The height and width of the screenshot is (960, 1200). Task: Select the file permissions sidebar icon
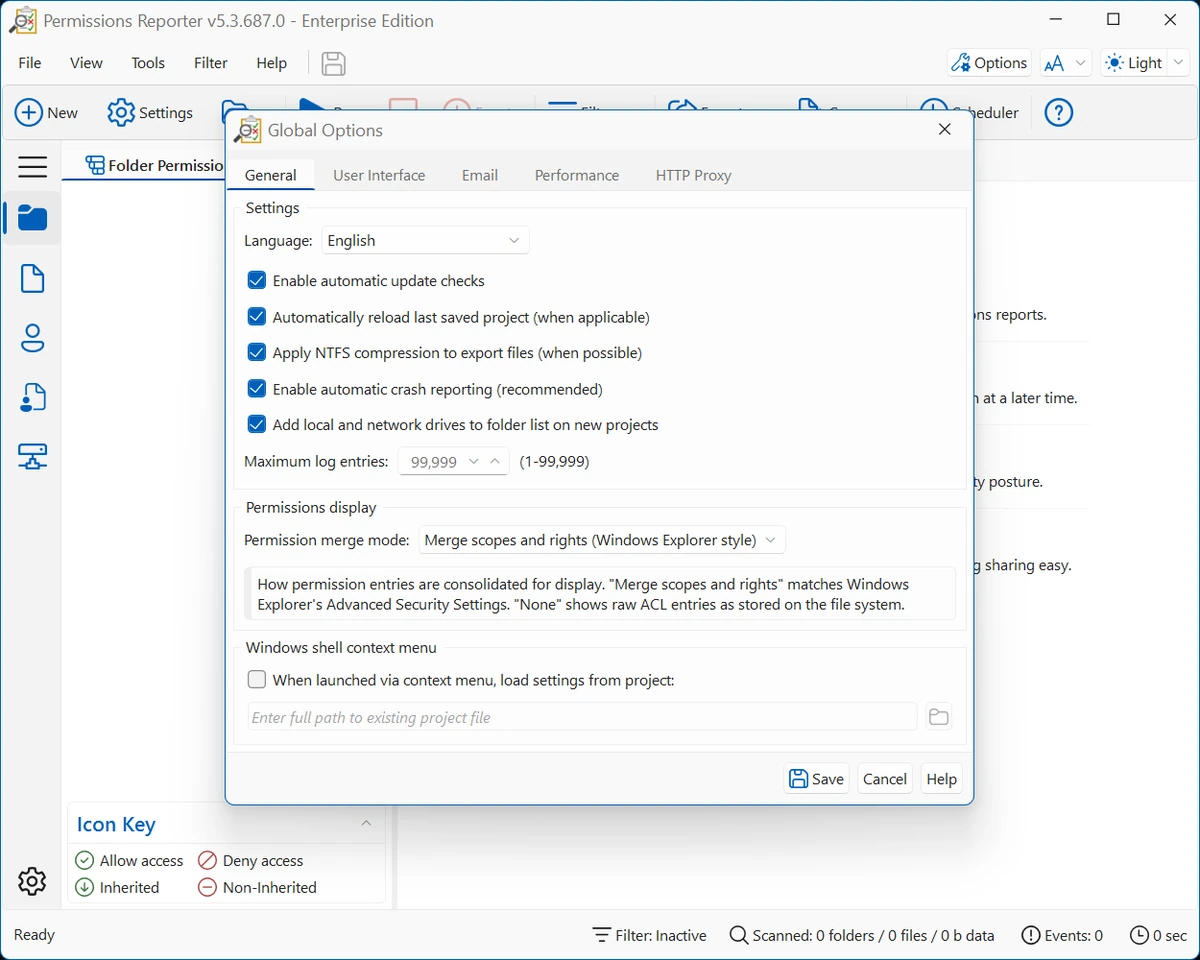[x=32, y=279]
